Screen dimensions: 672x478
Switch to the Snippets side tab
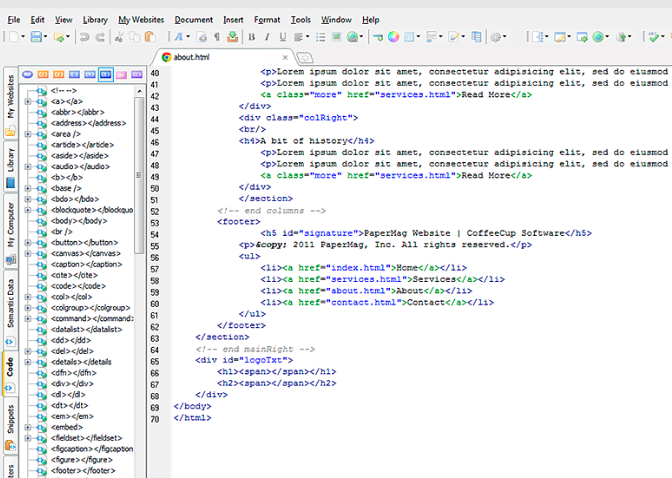pyautogui.click(x=9, y=420)
